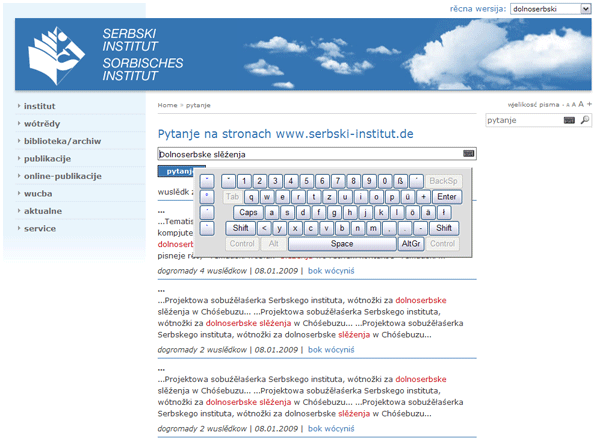Expand the institut menu section
Image resolution: width=600 pixels, height=441 pixels.
[39, 106]
